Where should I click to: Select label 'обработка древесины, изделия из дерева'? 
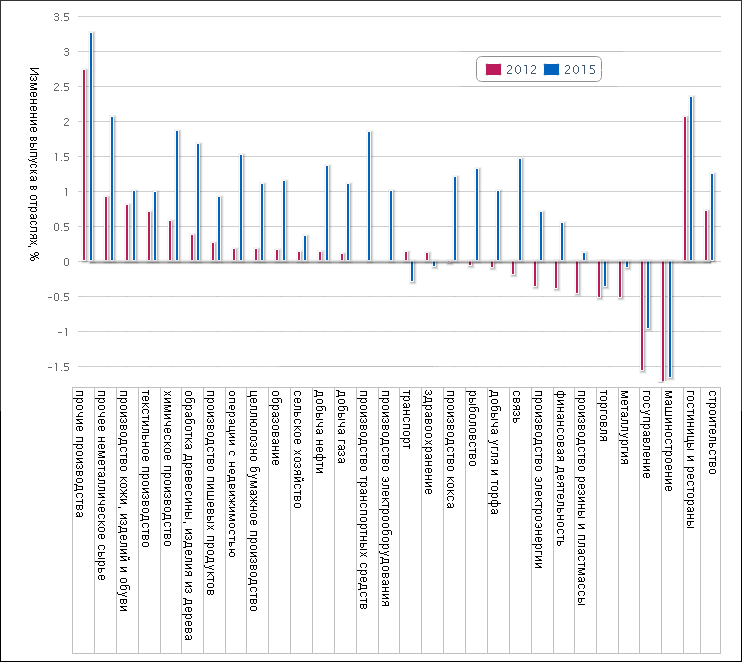point(189,515)
